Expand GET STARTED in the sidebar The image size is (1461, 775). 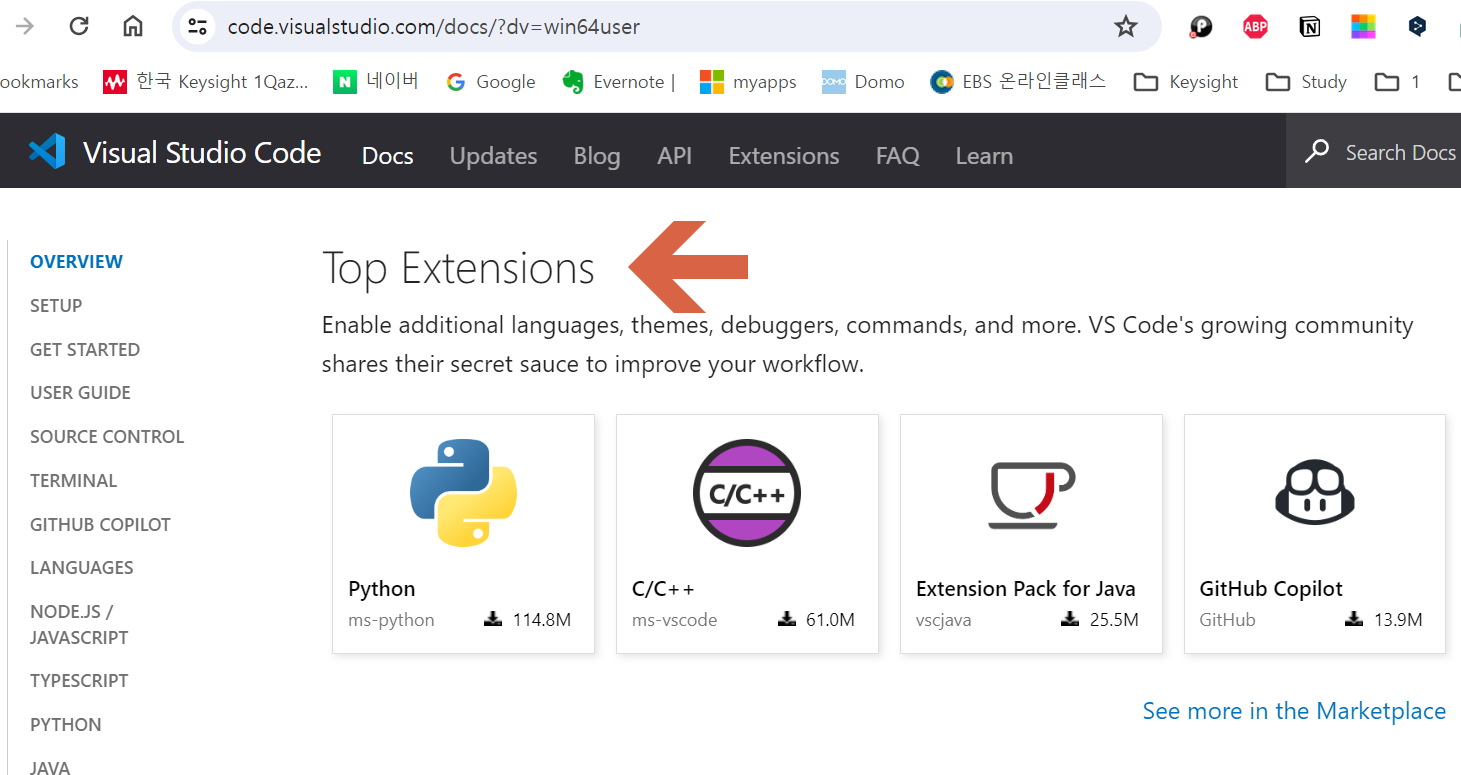coord(85,350)
